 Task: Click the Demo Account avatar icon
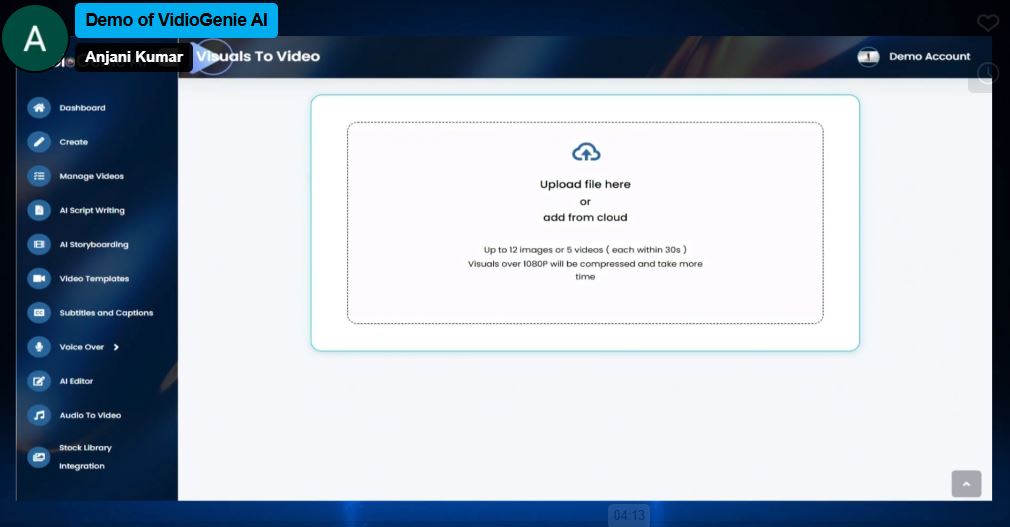868,57
